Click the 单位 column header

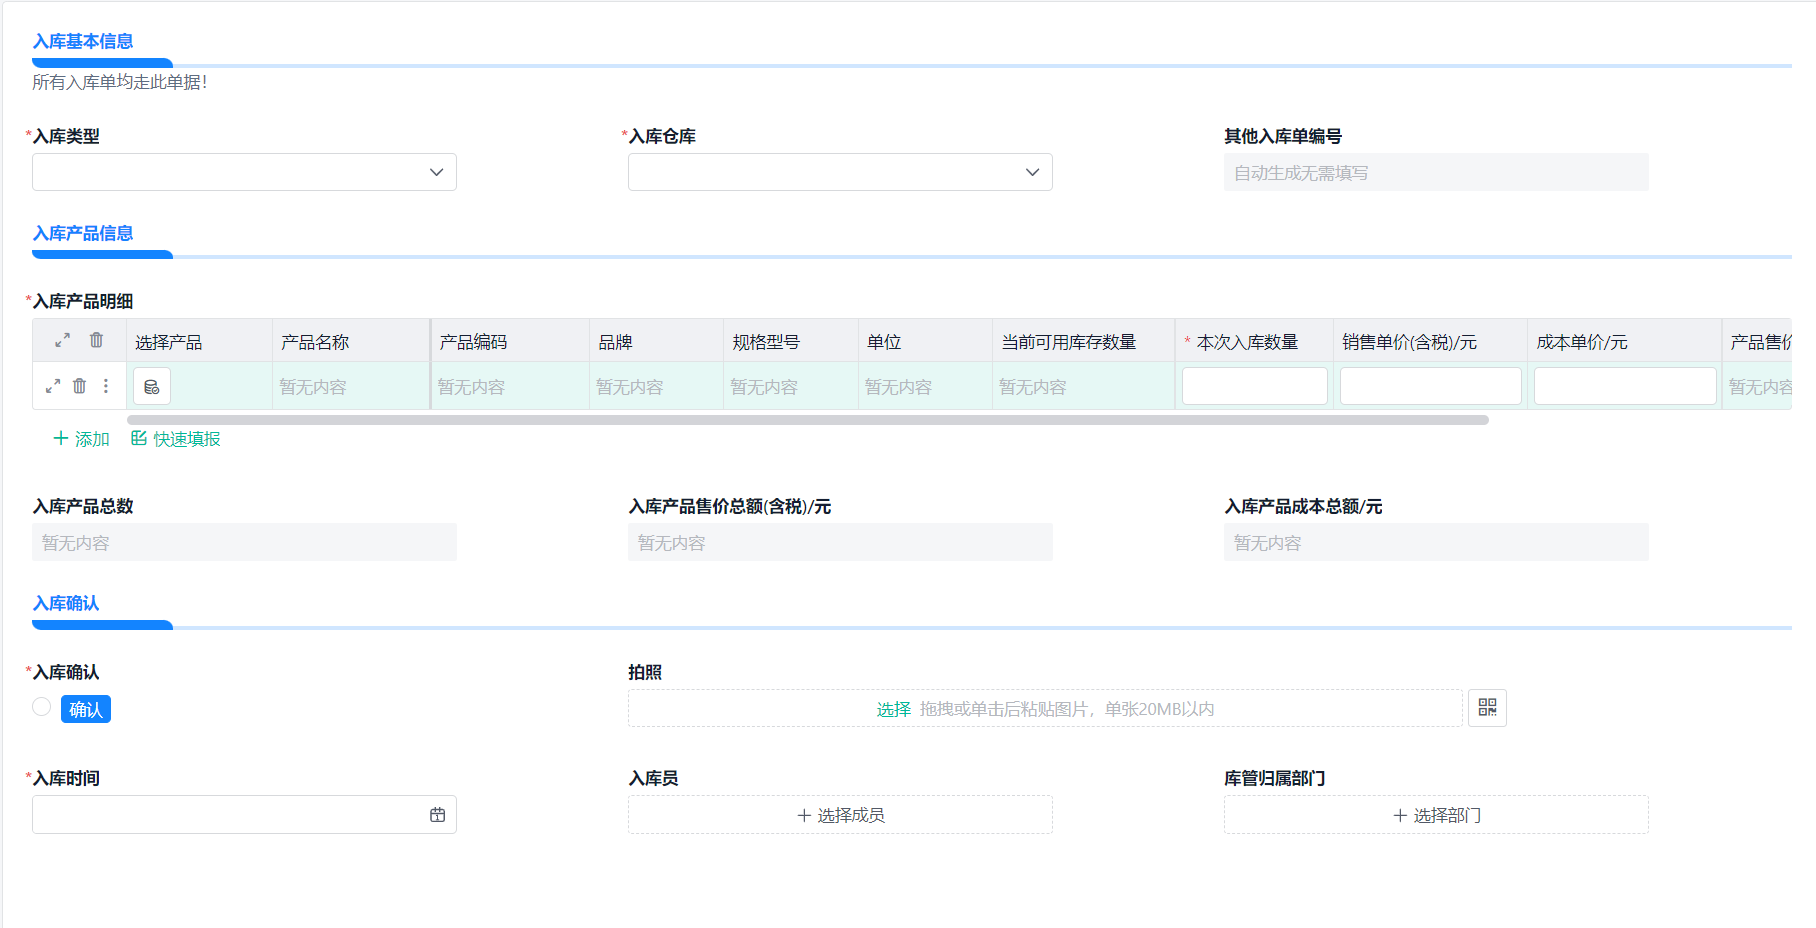click(x=925, y=341)
